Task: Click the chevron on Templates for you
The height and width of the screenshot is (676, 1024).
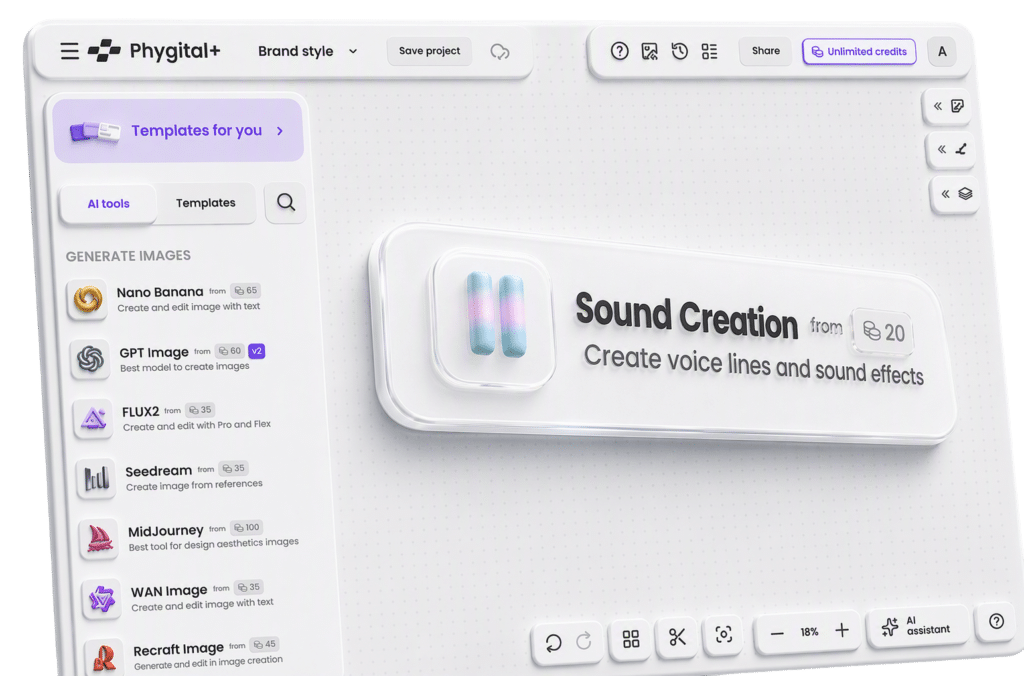Action: coord(280,131)
